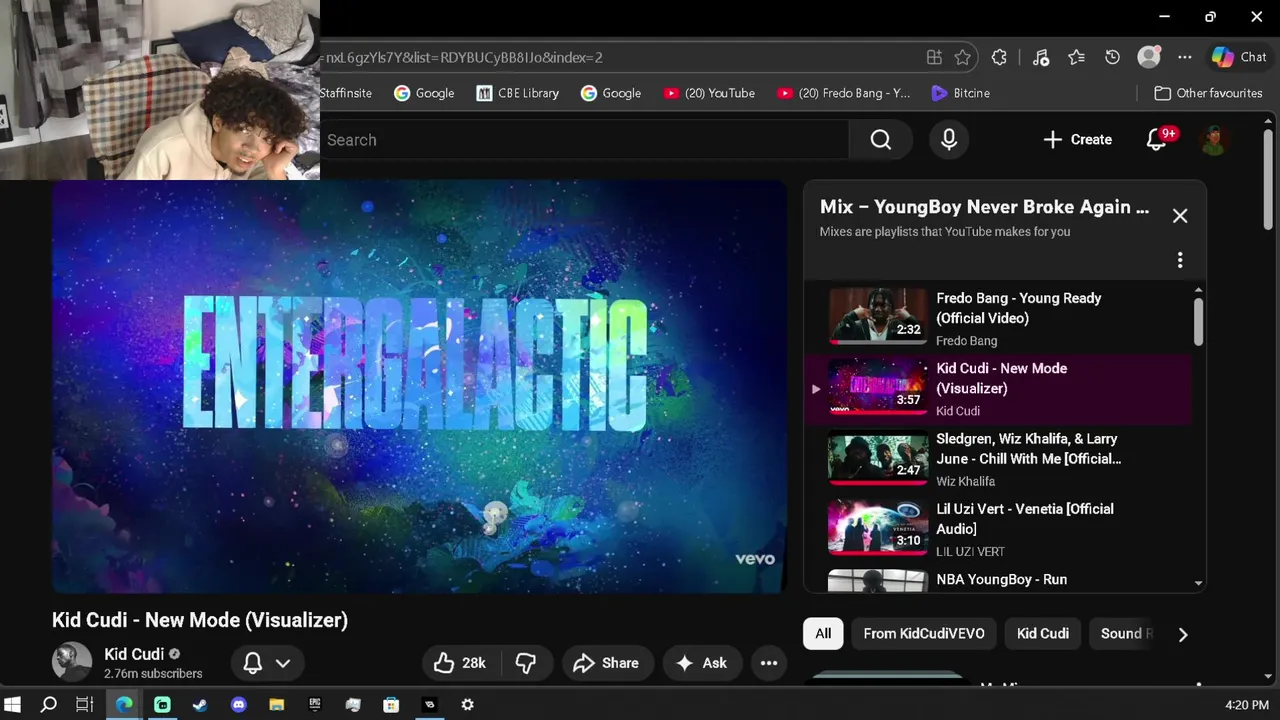Screen dimensions: 1280x720
Task: Open Windows Settings gear on taskbar
Action: tap(467, 705)
